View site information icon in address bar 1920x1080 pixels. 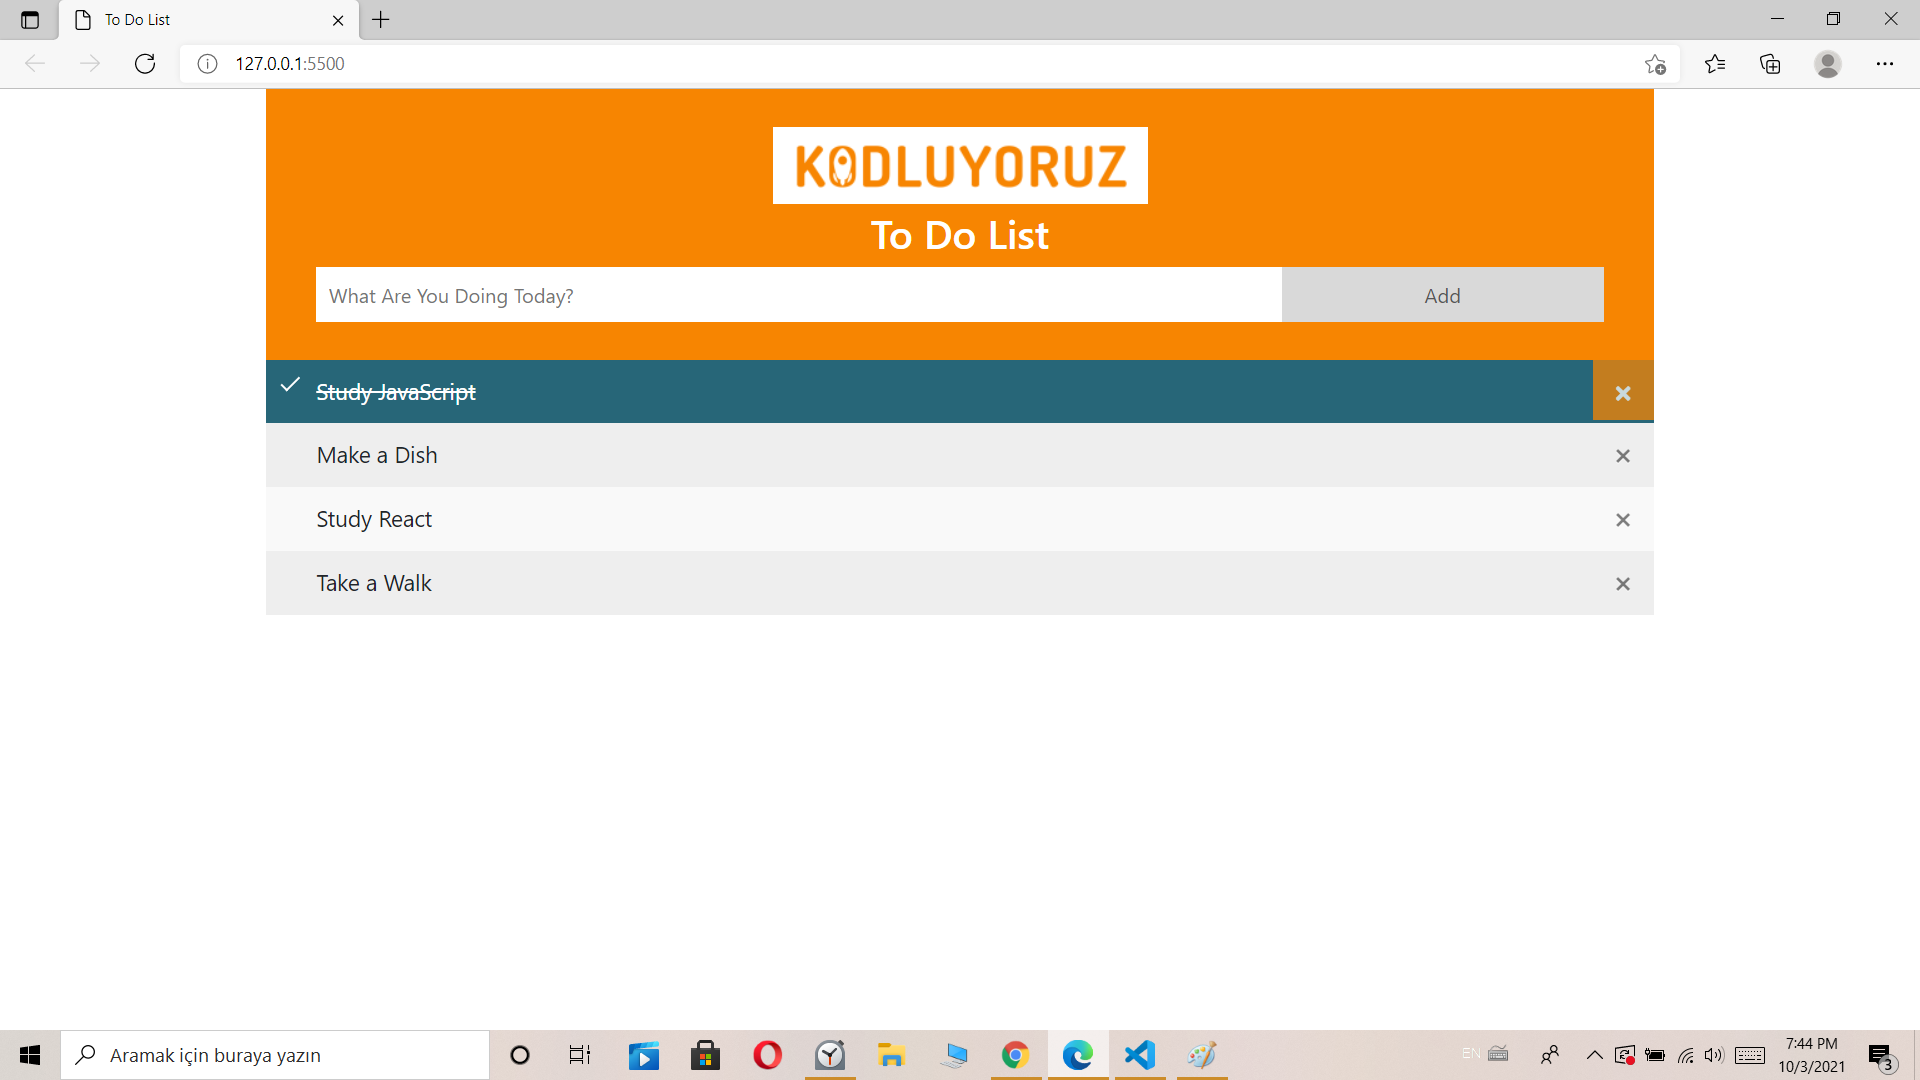(x=207, y=64)
